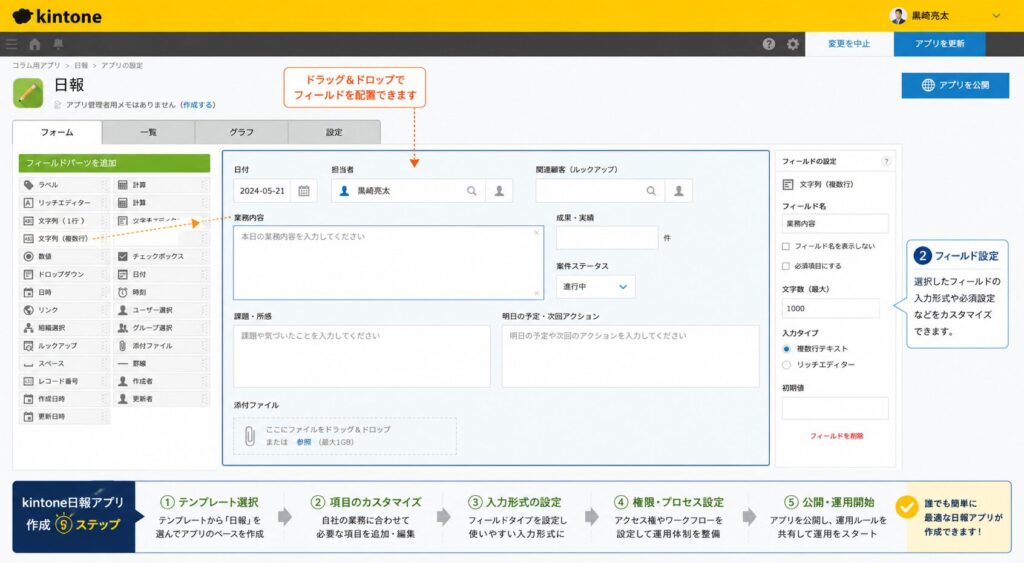
Task: Select the 作成日時 field part
Action: [64, 398]
